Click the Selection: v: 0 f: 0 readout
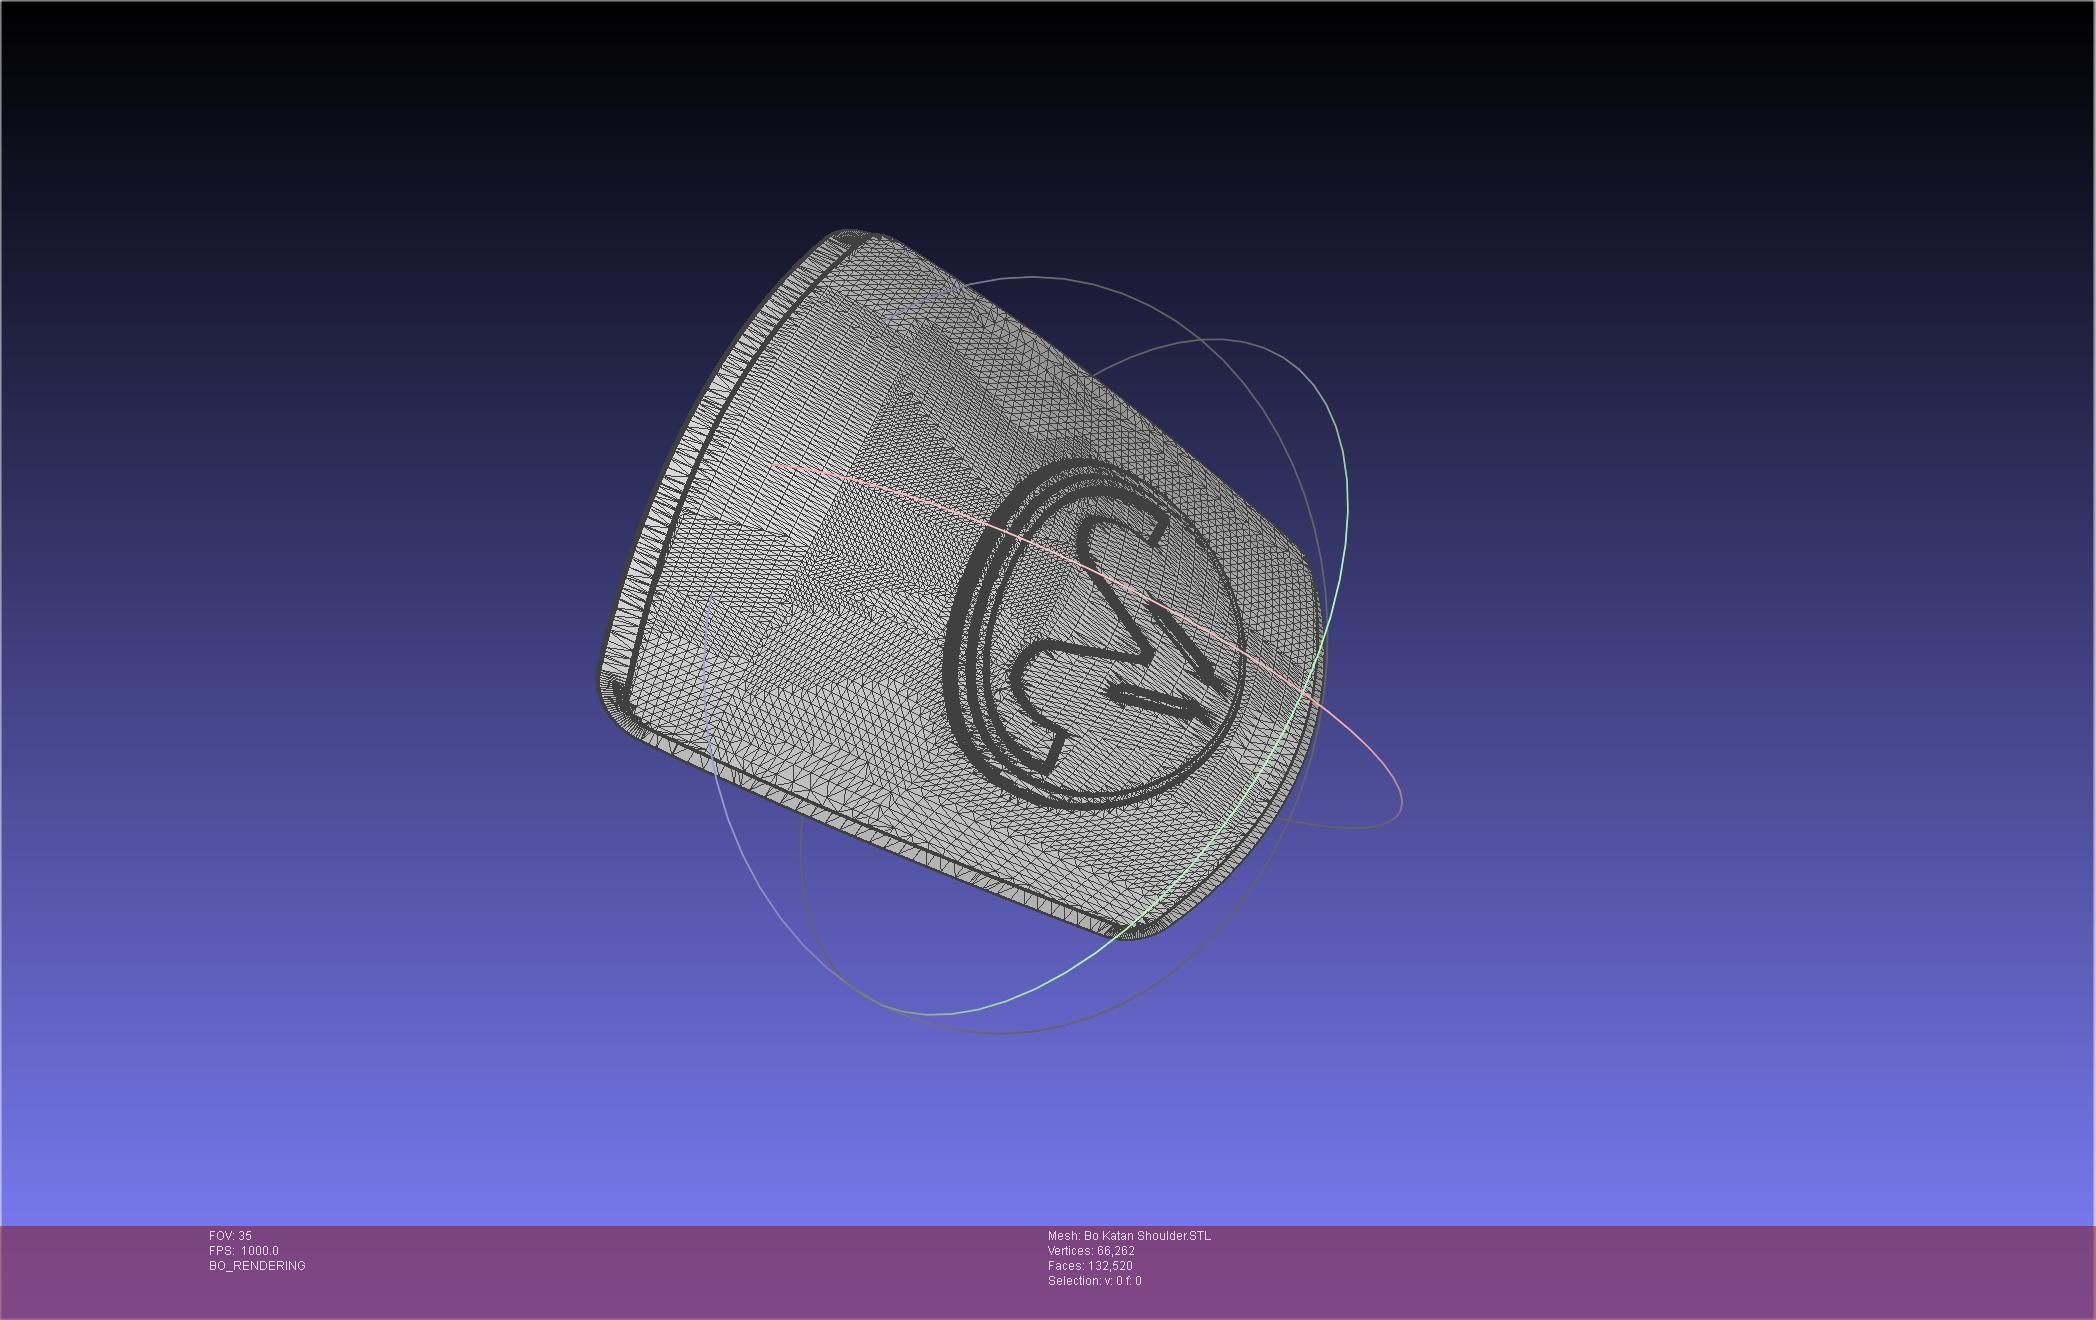2096x1320 pixels. [1094, 1281]
